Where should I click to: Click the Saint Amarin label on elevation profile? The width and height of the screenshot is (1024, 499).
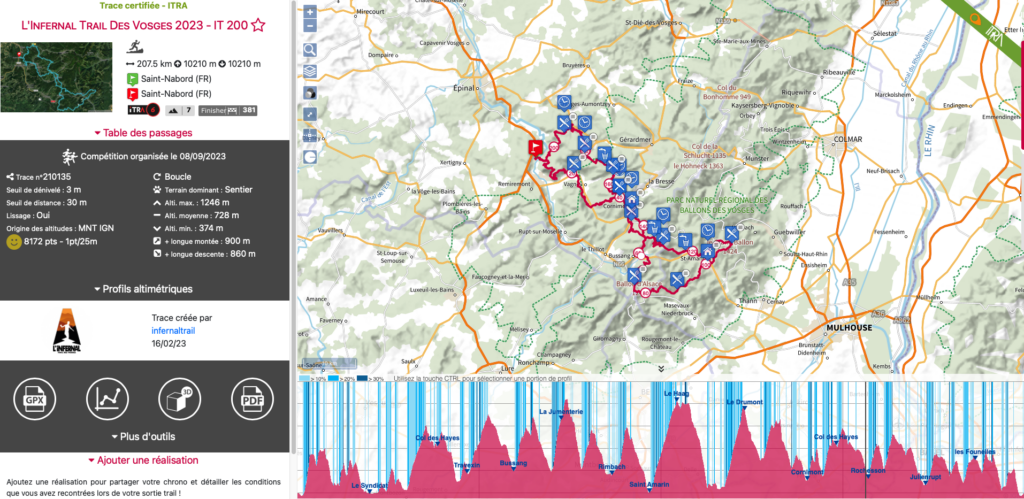pos(648,485)
